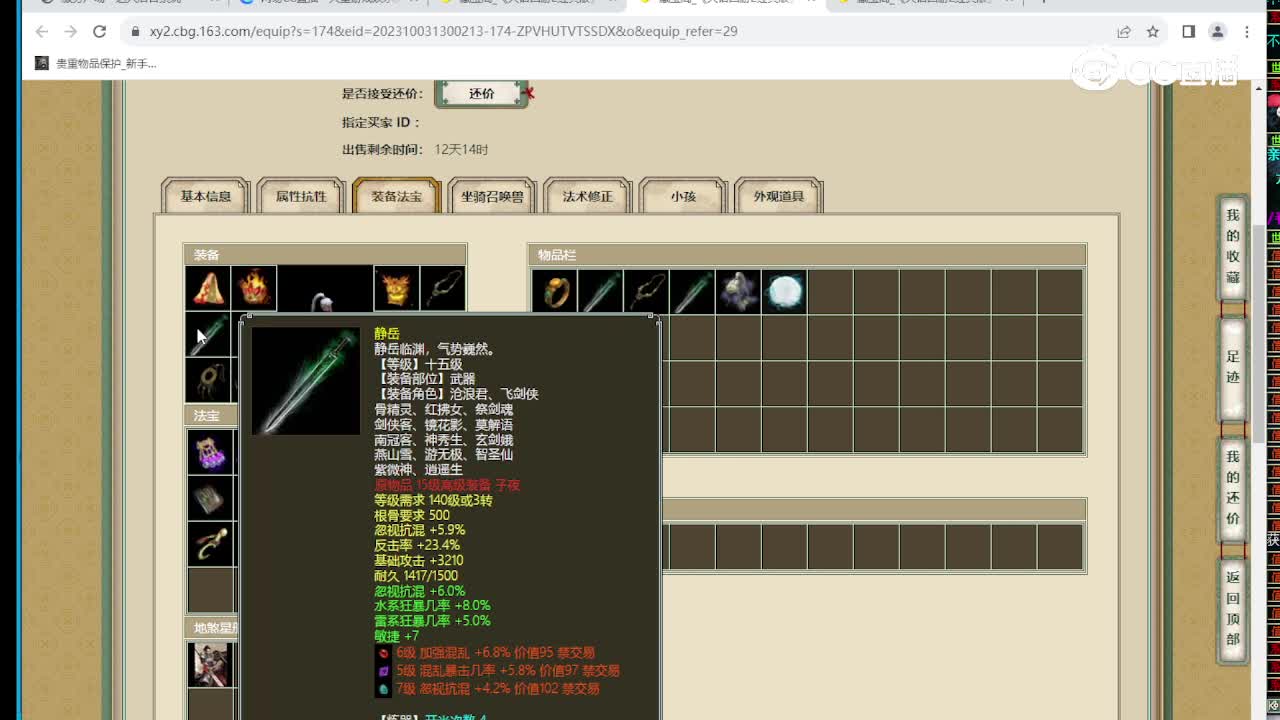
Task: Switch to the 法术修正 tab
Action: tap(587, 196)
